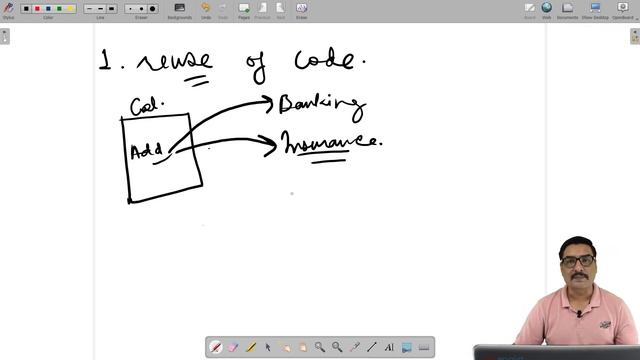Select the Text tool
Image resolution: width=640 pixels, height=360 pixels.
click(389, 347)
